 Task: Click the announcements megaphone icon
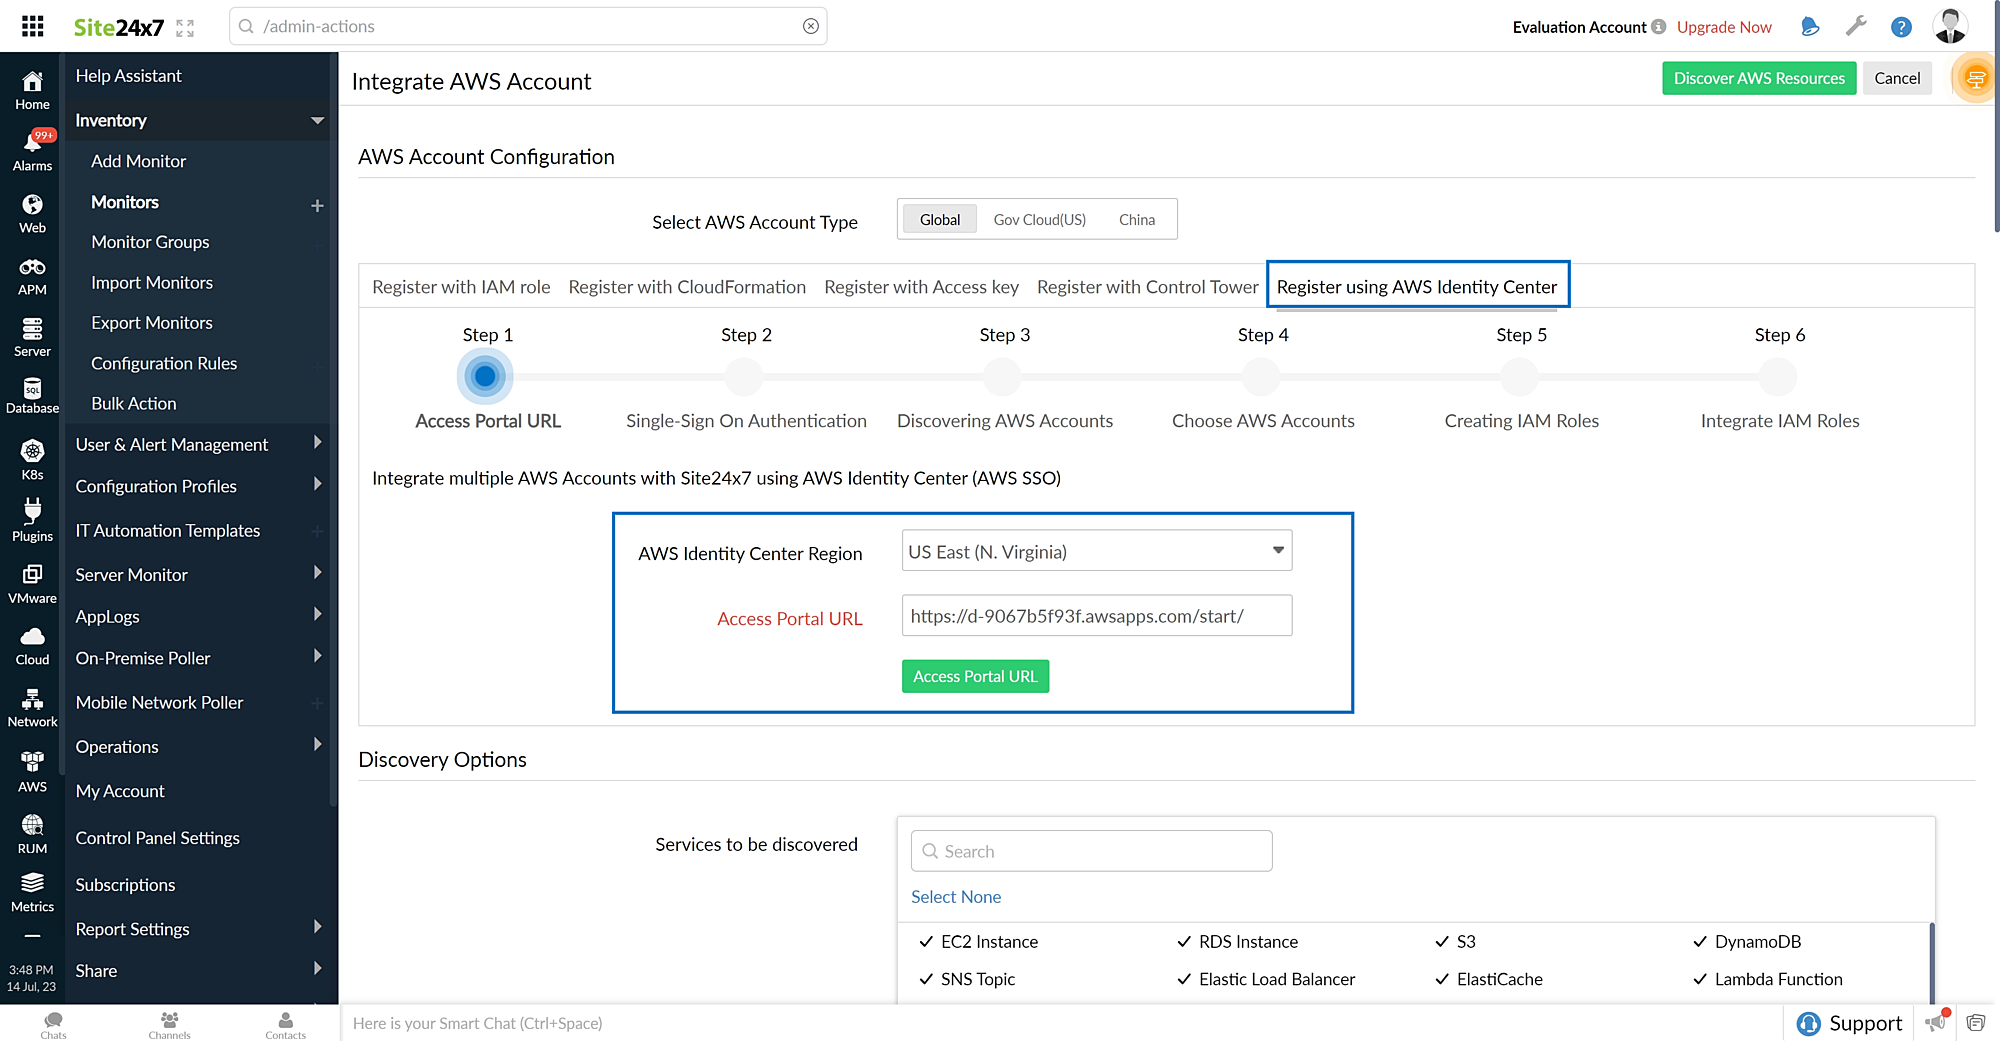(x=1937, y=1022)
